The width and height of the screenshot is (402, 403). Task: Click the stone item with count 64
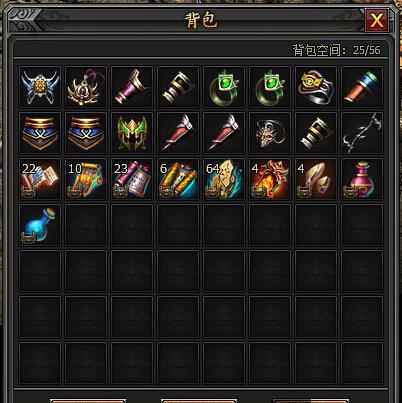coord(224,179)
